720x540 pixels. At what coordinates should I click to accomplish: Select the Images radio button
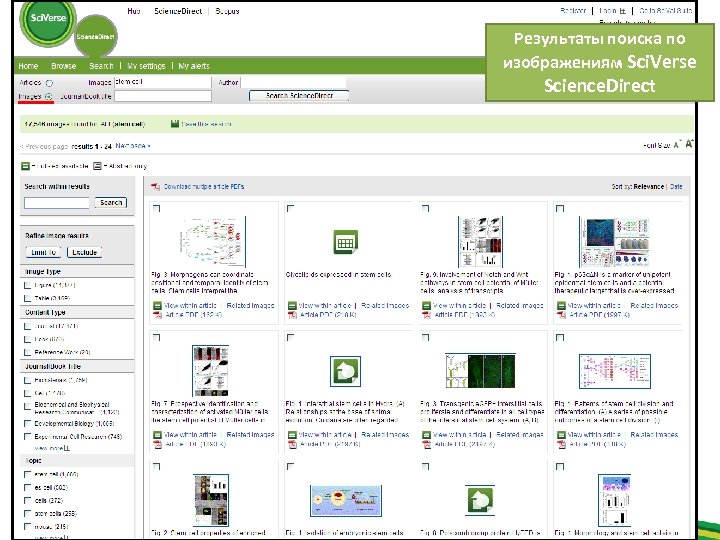click(x=49, y=96)
